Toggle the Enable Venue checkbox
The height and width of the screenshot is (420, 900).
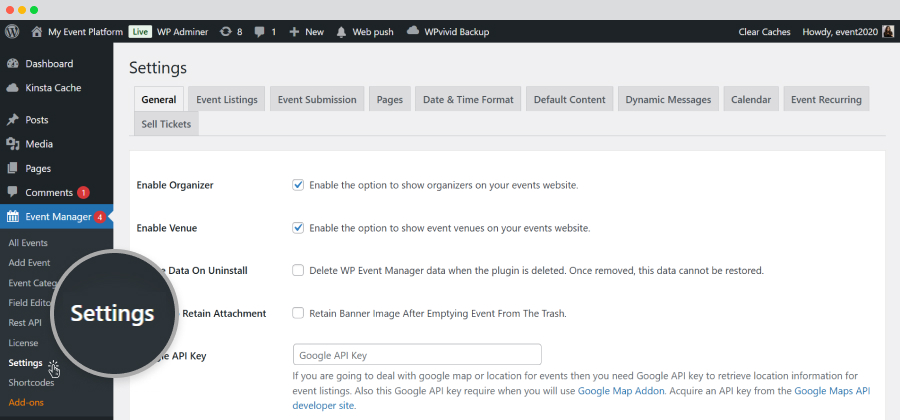coord(298,228)
